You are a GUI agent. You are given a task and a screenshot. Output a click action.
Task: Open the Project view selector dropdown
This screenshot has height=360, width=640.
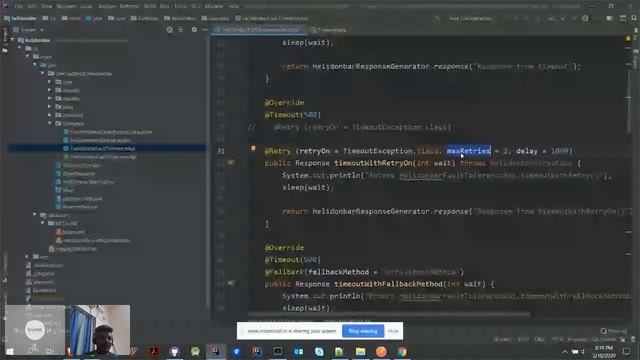29,30
